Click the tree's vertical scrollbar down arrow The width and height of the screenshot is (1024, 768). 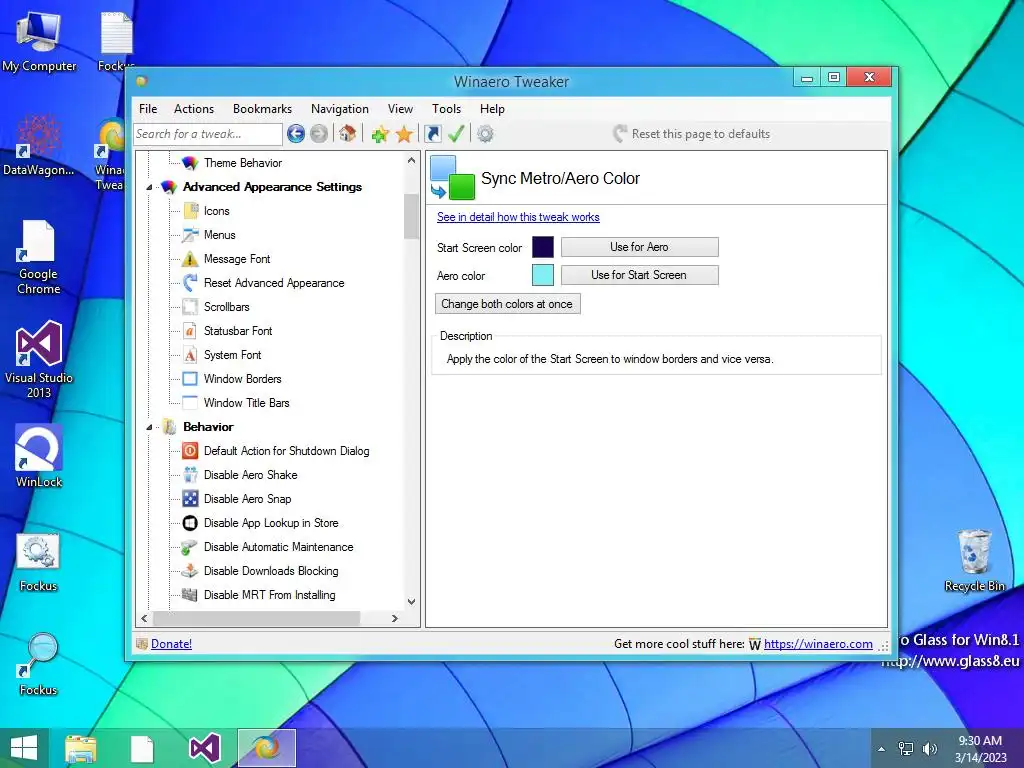coord(411,601)
